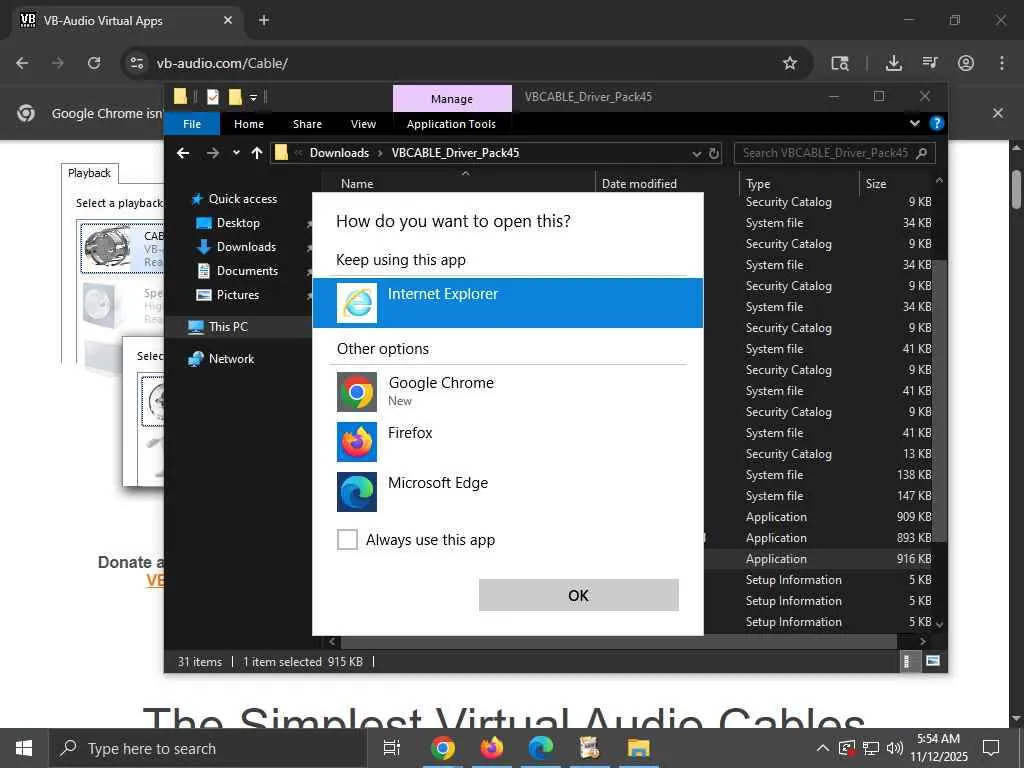Dismiss the Chrome default browser infobar
Image resolution: width=1024 pixels, height=768 pixels.
coord(998,113)
